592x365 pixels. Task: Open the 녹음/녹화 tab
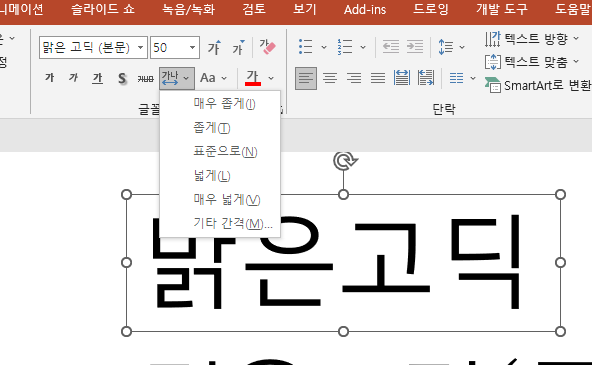[x=188, y=9]
